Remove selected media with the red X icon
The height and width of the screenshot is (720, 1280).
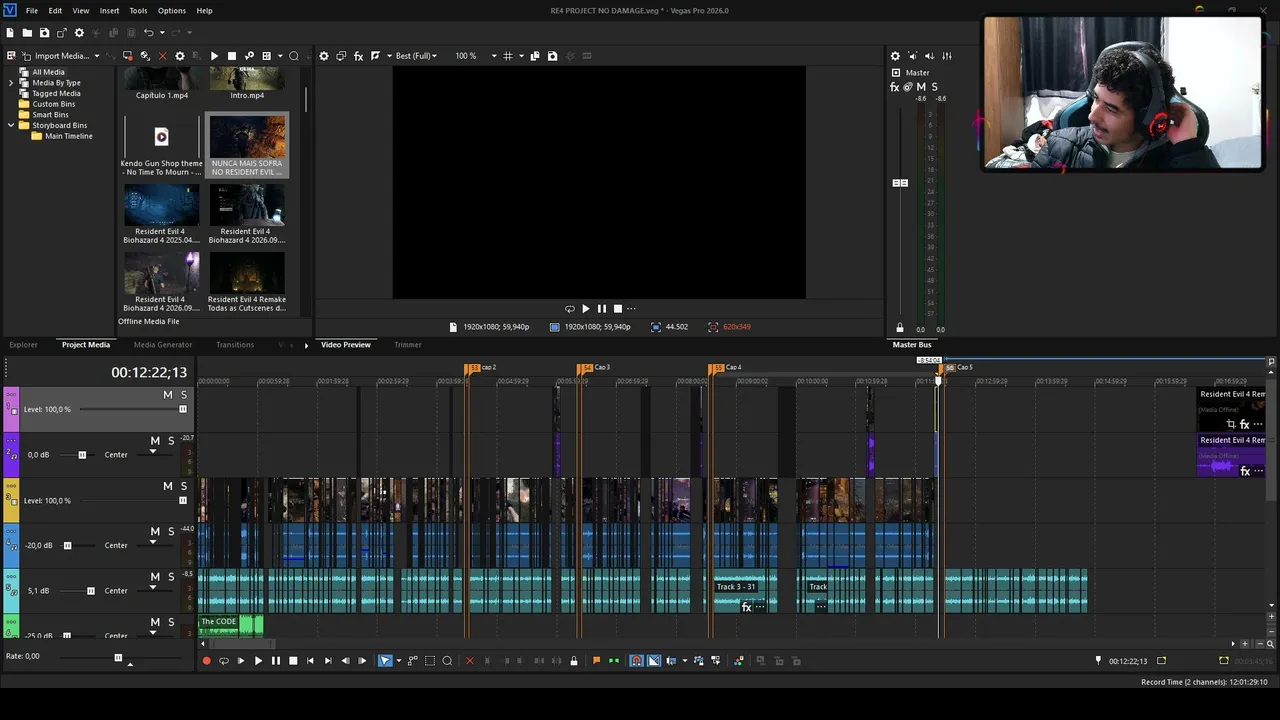pyautogui.click(x=162, y=56)
